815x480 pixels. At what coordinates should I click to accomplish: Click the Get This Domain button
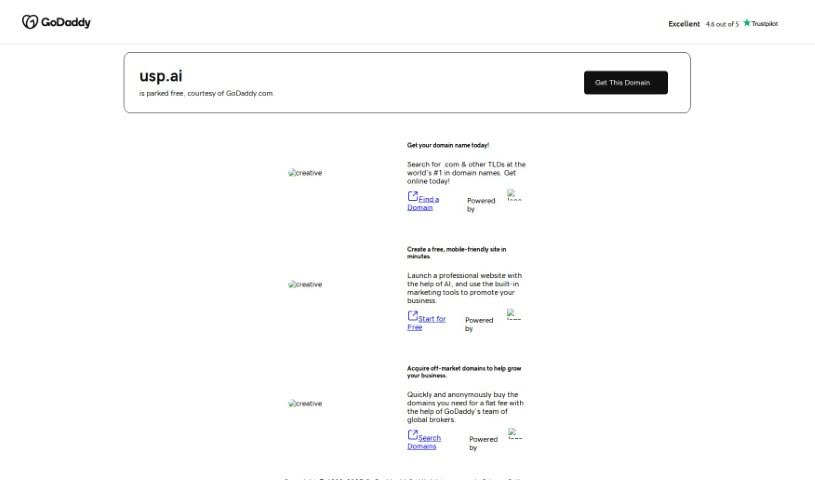click(x=626, y=83)
